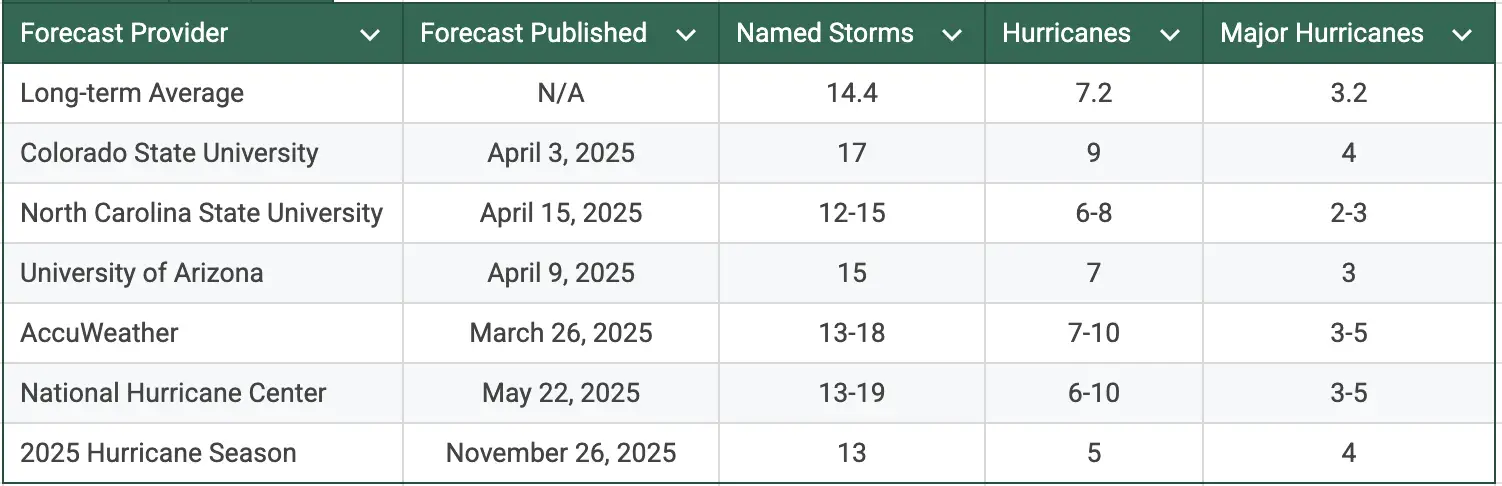
Task: Select the Colorado State University cell
Action: point(169,153)
